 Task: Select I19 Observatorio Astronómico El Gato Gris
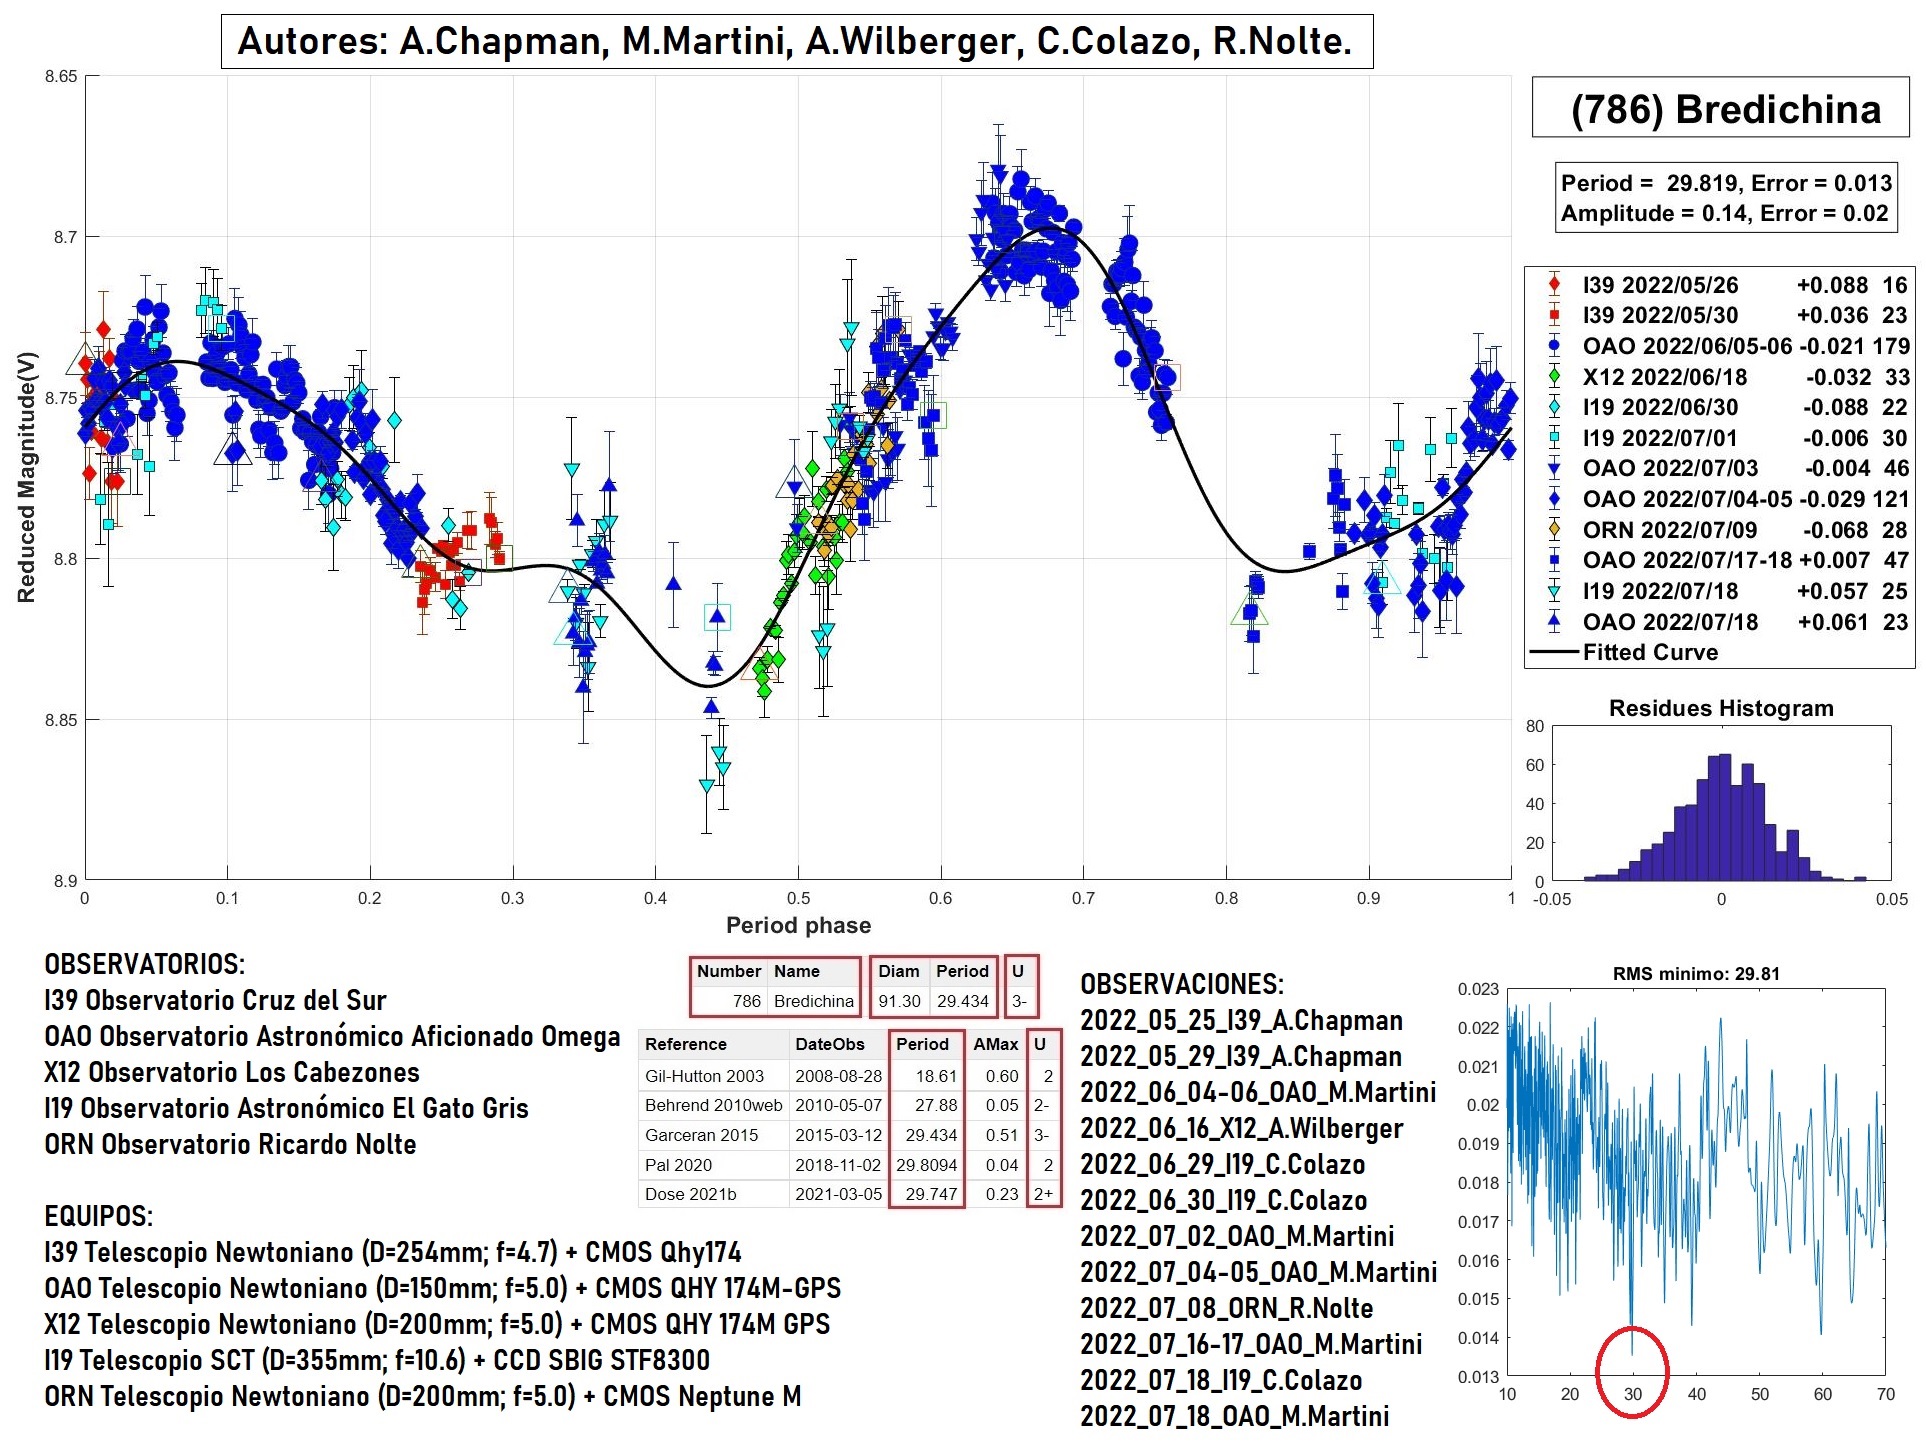(286, 1108)
